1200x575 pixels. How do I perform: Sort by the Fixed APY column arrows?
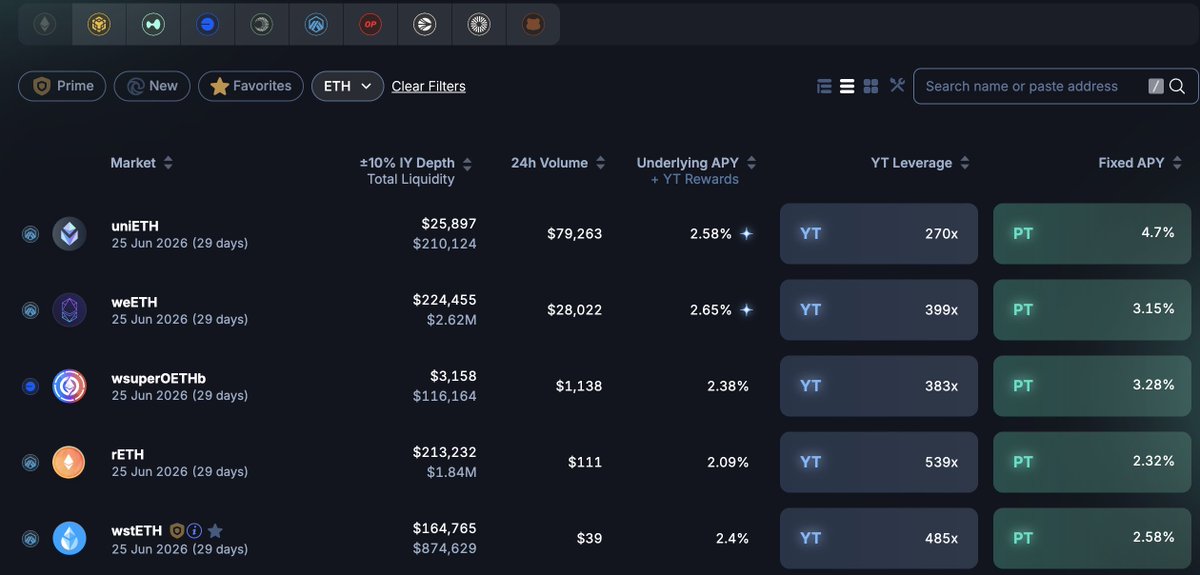click(1177, 163)
